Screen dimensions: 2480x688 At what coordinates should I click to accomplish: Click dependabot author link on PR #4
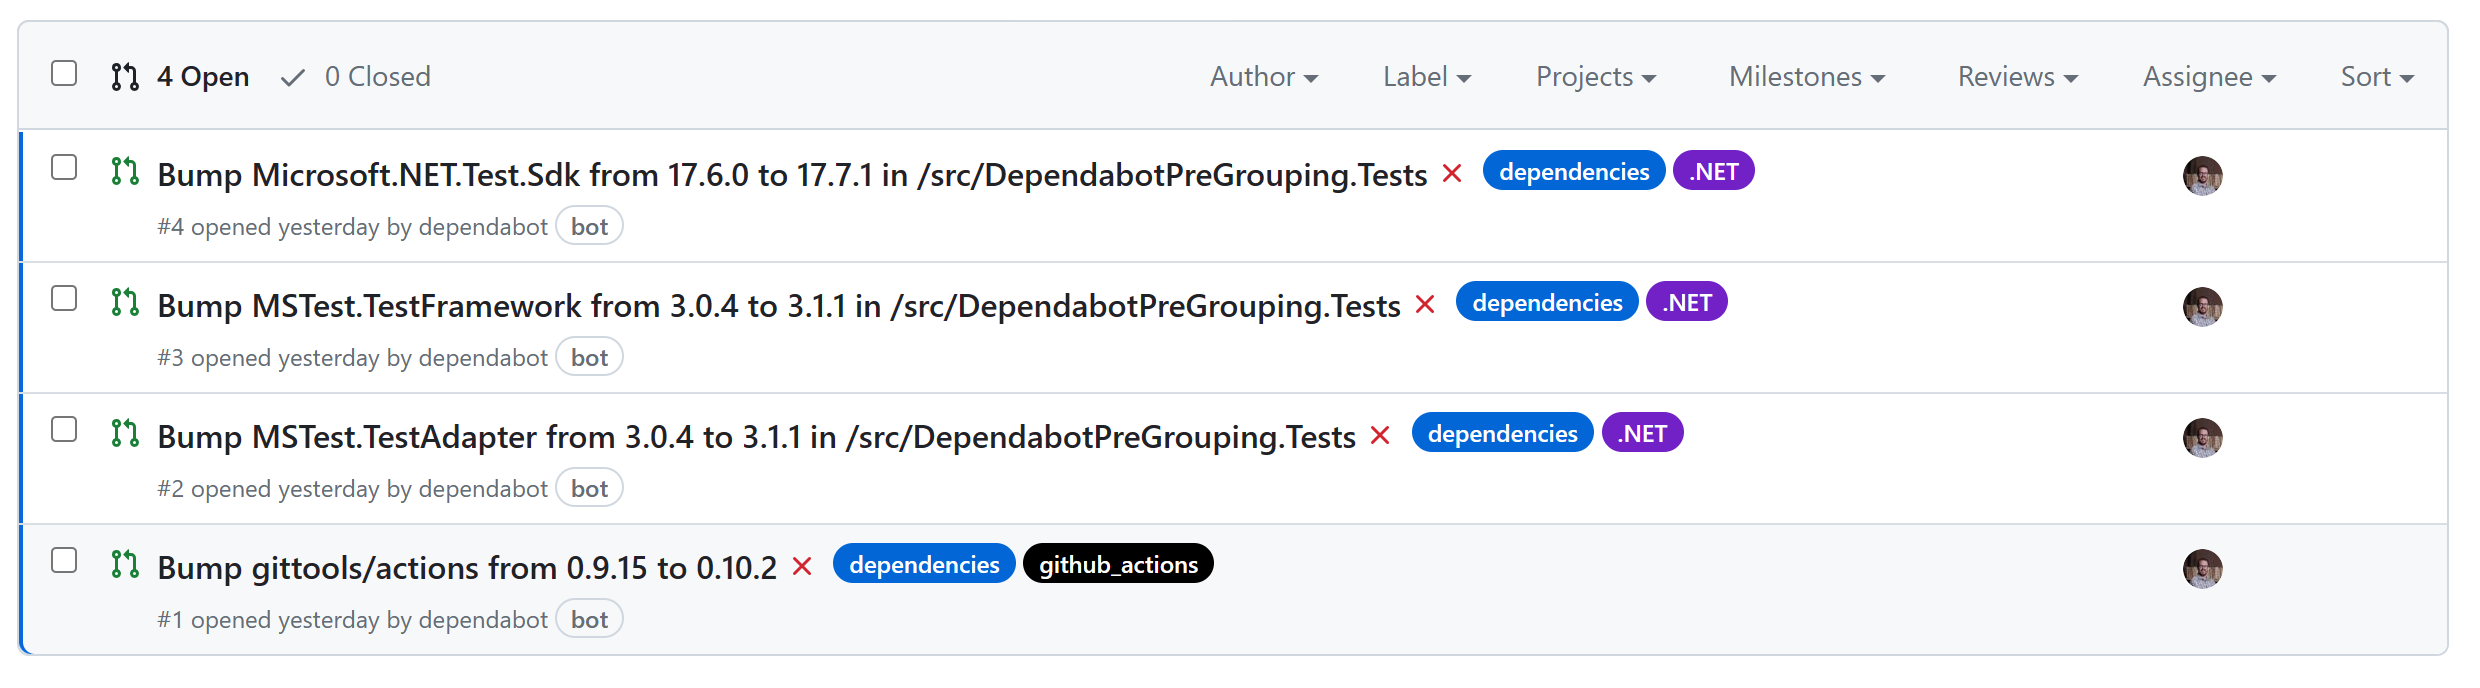point(483,227)
